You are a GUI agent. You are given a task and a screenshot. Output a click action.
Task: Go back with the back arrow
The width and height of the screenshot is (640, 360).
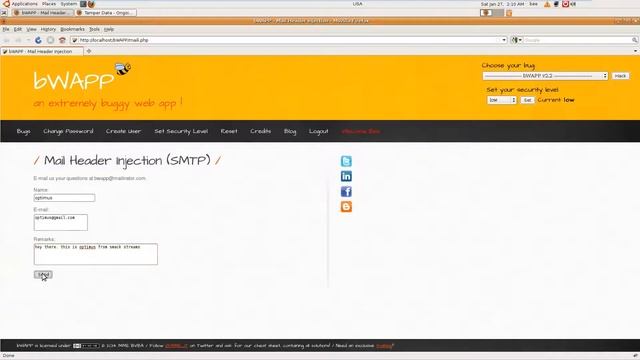pyautogui.click(x=7, y=40)
